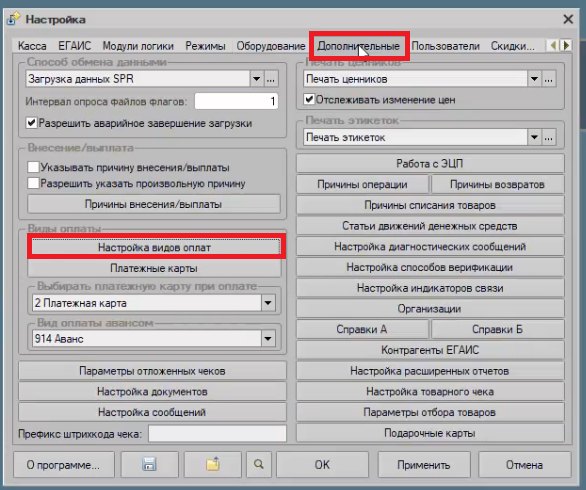
Task: Open the Скидки tab
Action: (x=512, y=46)
